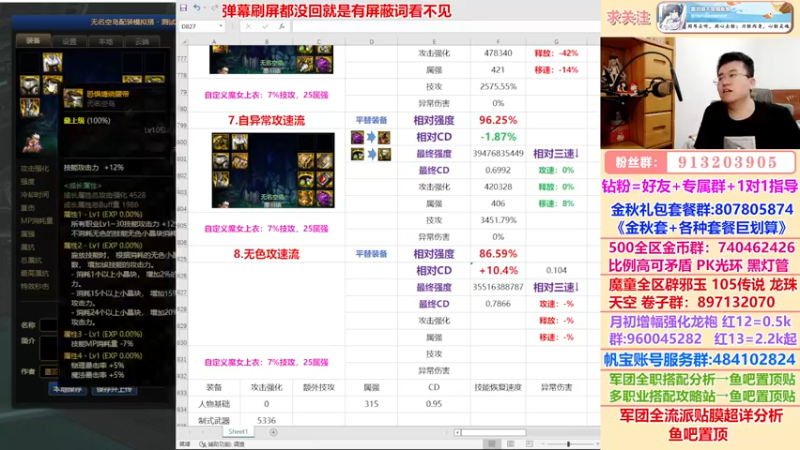800x450 pixels.
Task: Click the 平替装备 link in section 7
Action: point(371,120)
